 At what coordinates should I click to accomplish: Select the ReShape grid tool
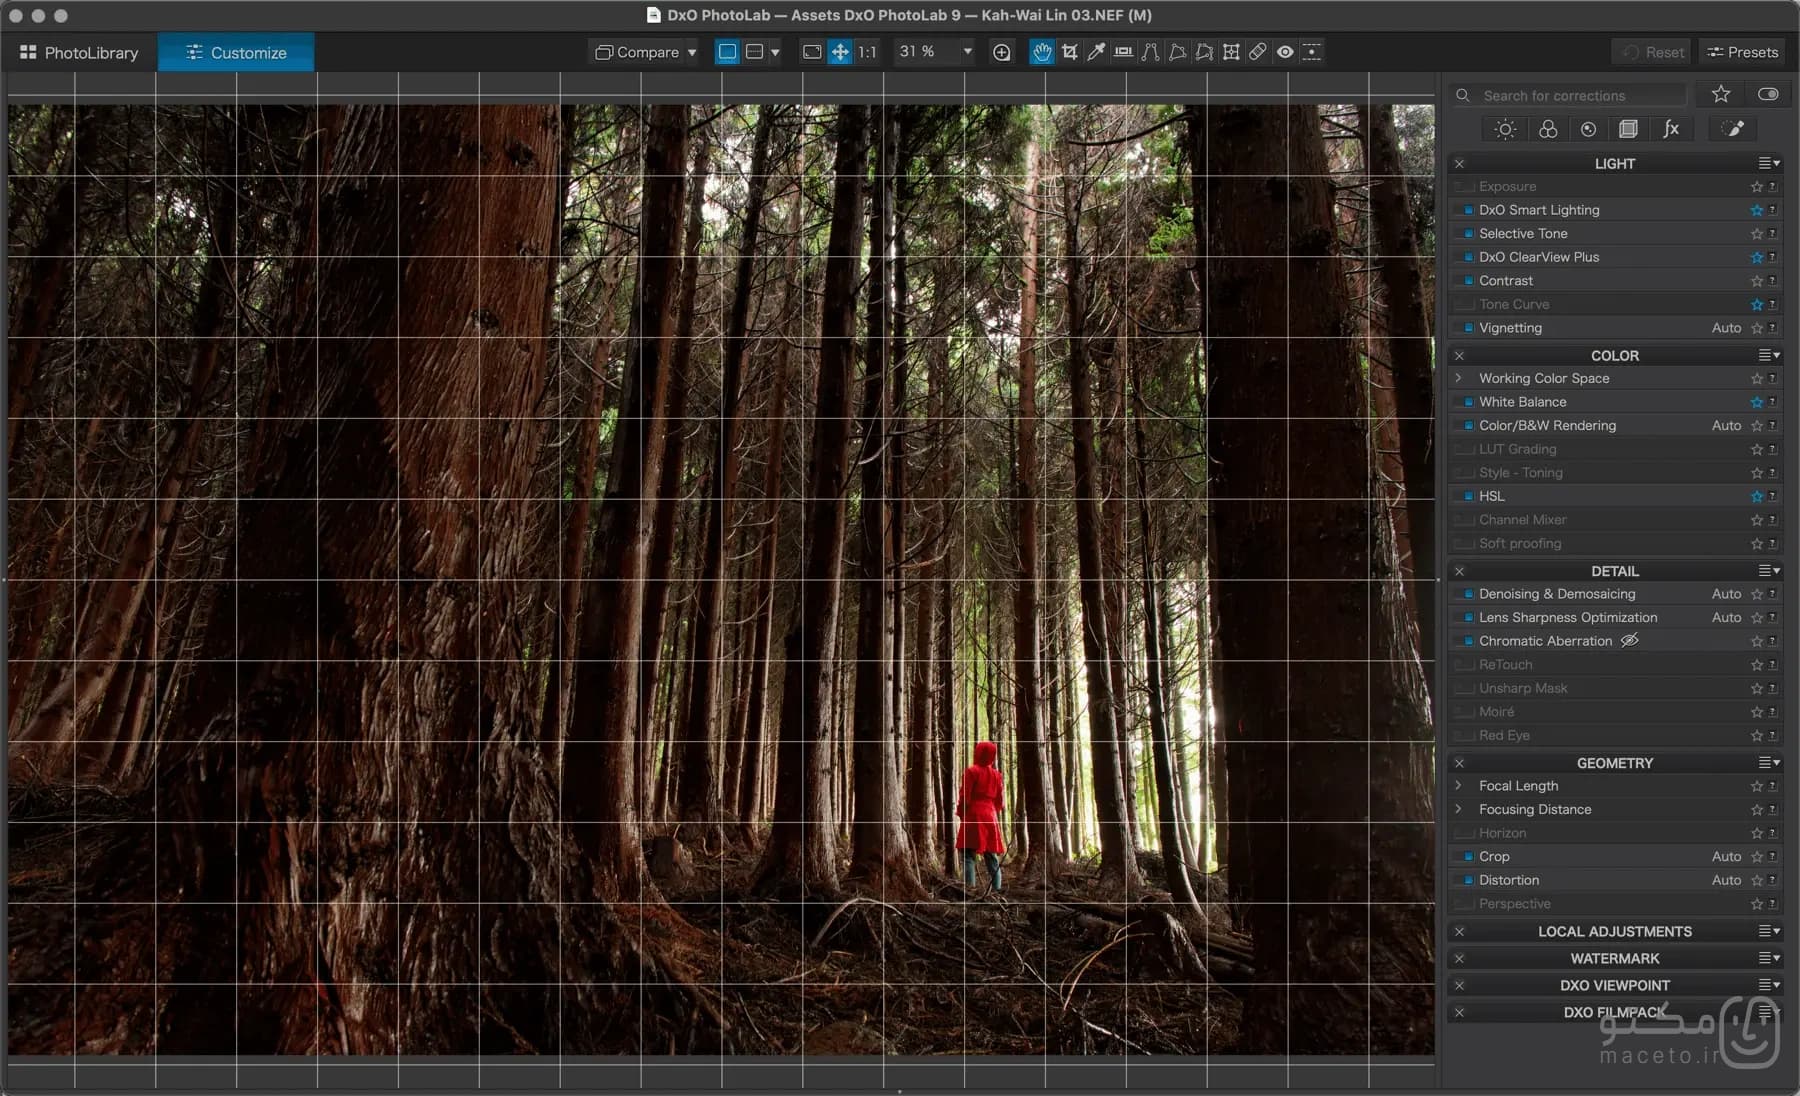[x=1231, y=52]
